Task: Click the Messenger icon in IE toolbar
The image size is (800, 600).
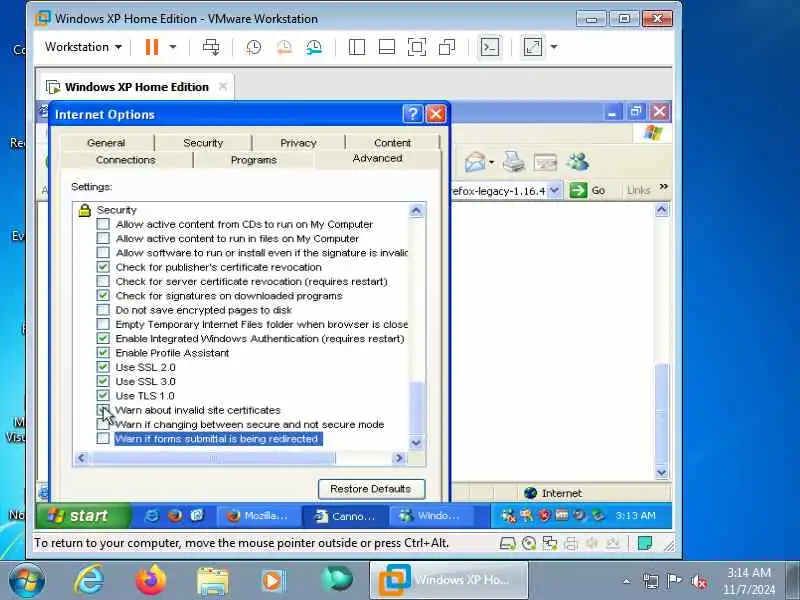Action: tap(578, 162)
